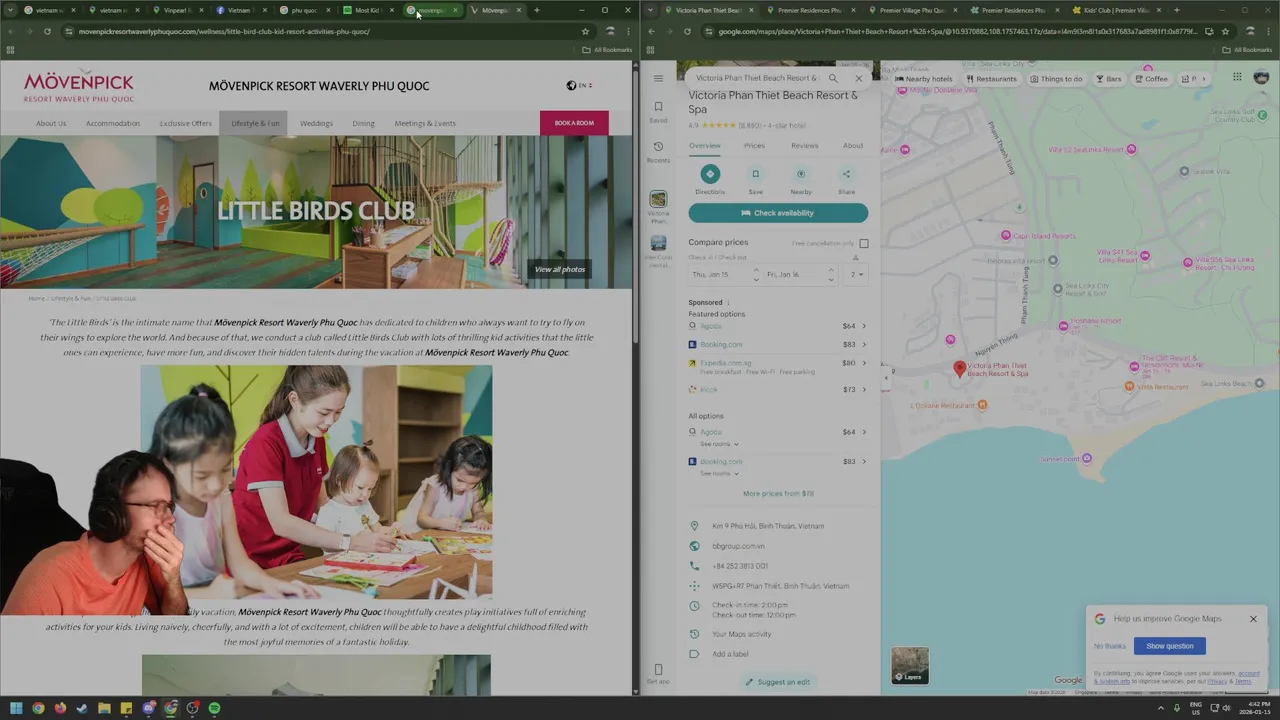Open the Accommodation menu item
Viewport: 1280px width, 720px height.
(x=113, y=123)
